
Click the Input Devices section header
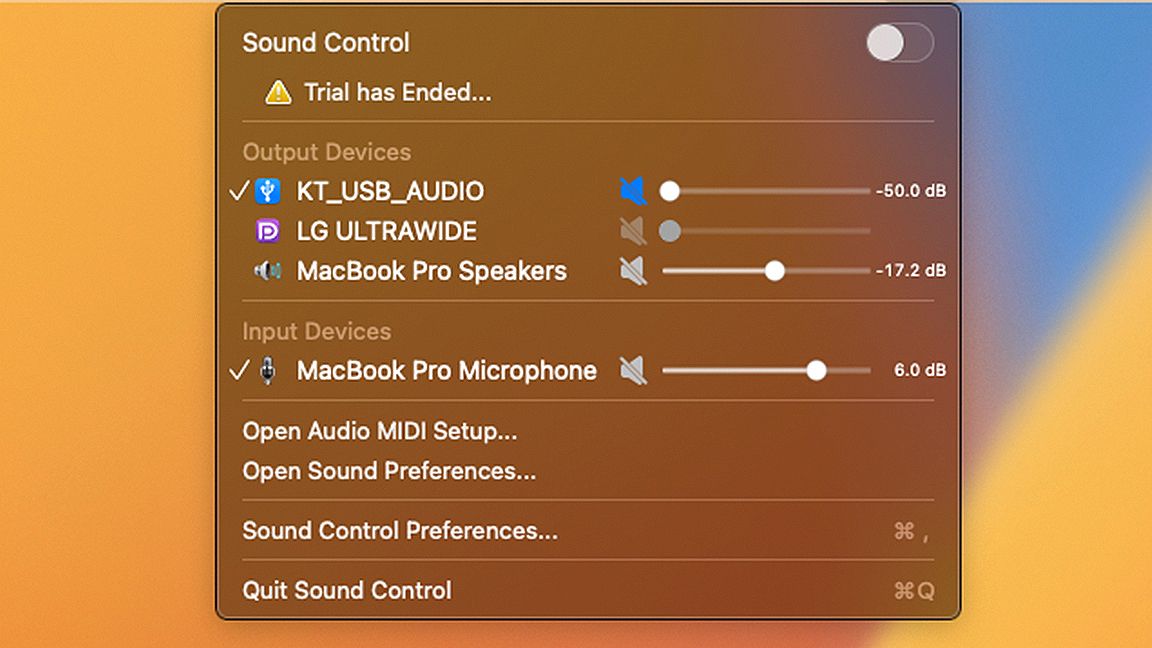coord(317,331)
